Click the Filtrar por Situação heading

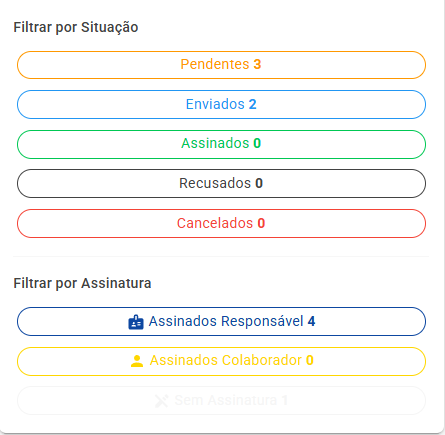pyautogui.click(x=76, y=27)
